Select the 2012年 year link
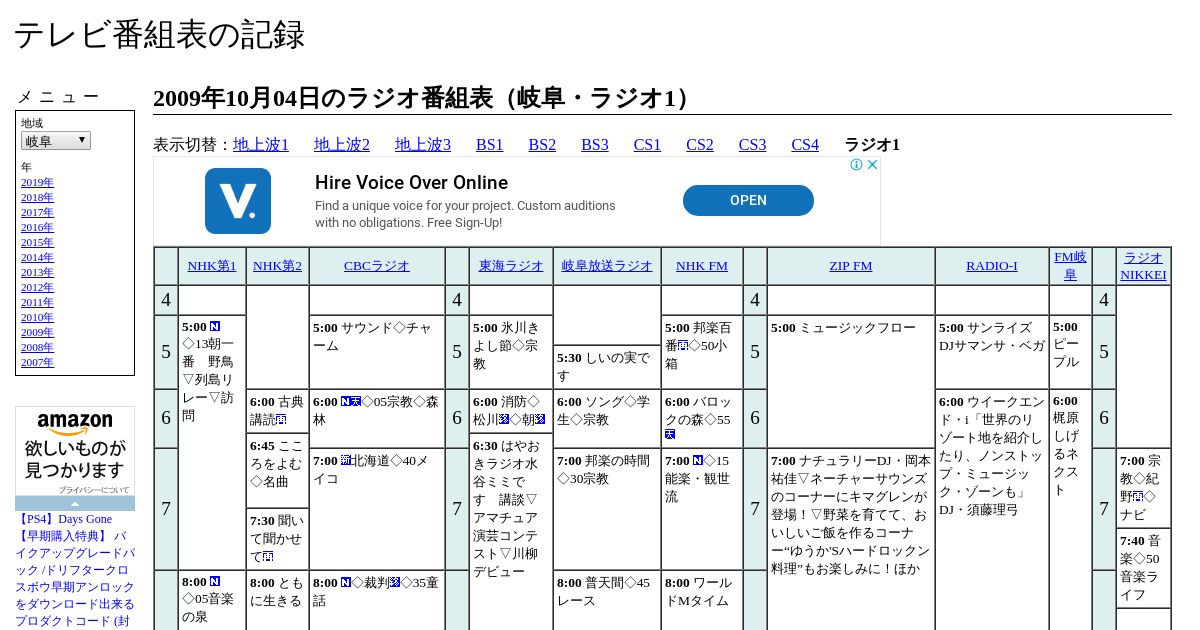 pyautogui.click(x=37, y=287)
